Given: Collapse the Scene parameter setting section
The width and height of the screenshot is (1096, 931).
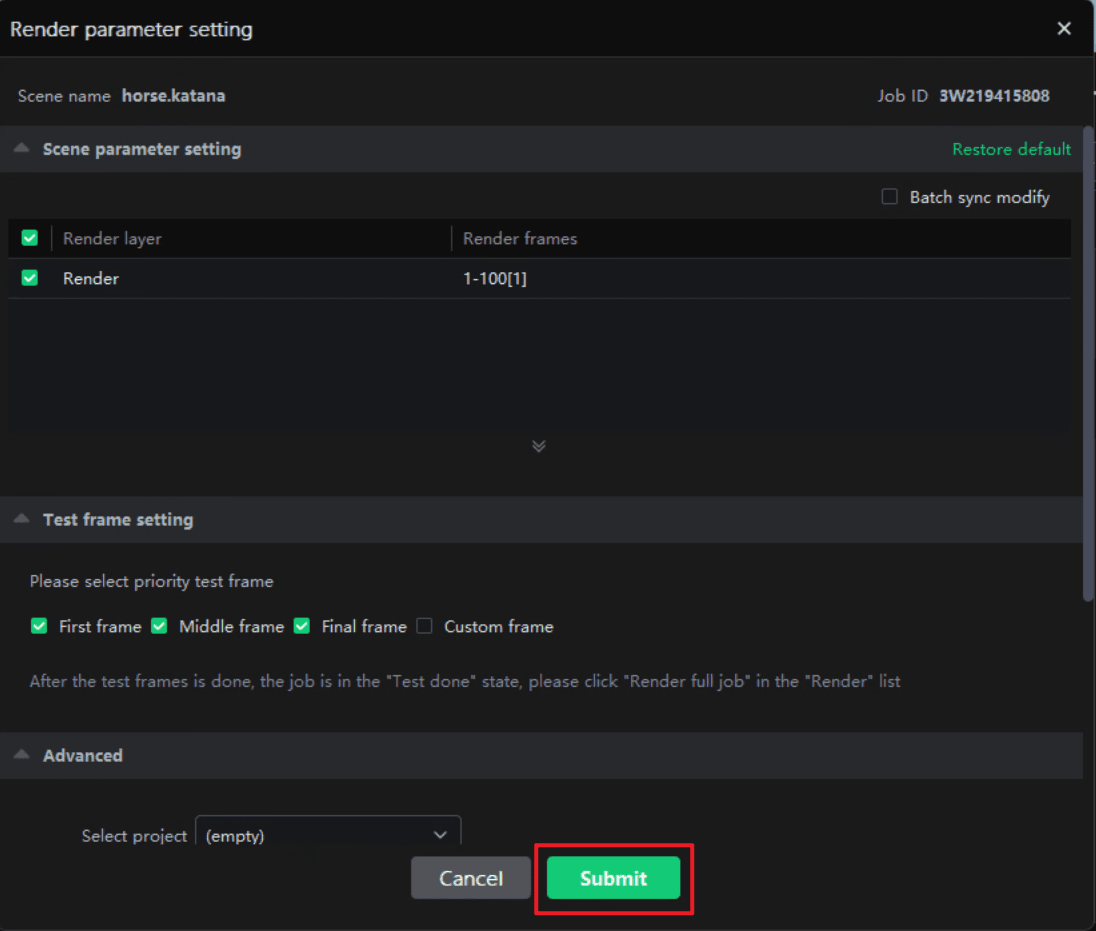Looking at the screenshot, I should (22, 149).
